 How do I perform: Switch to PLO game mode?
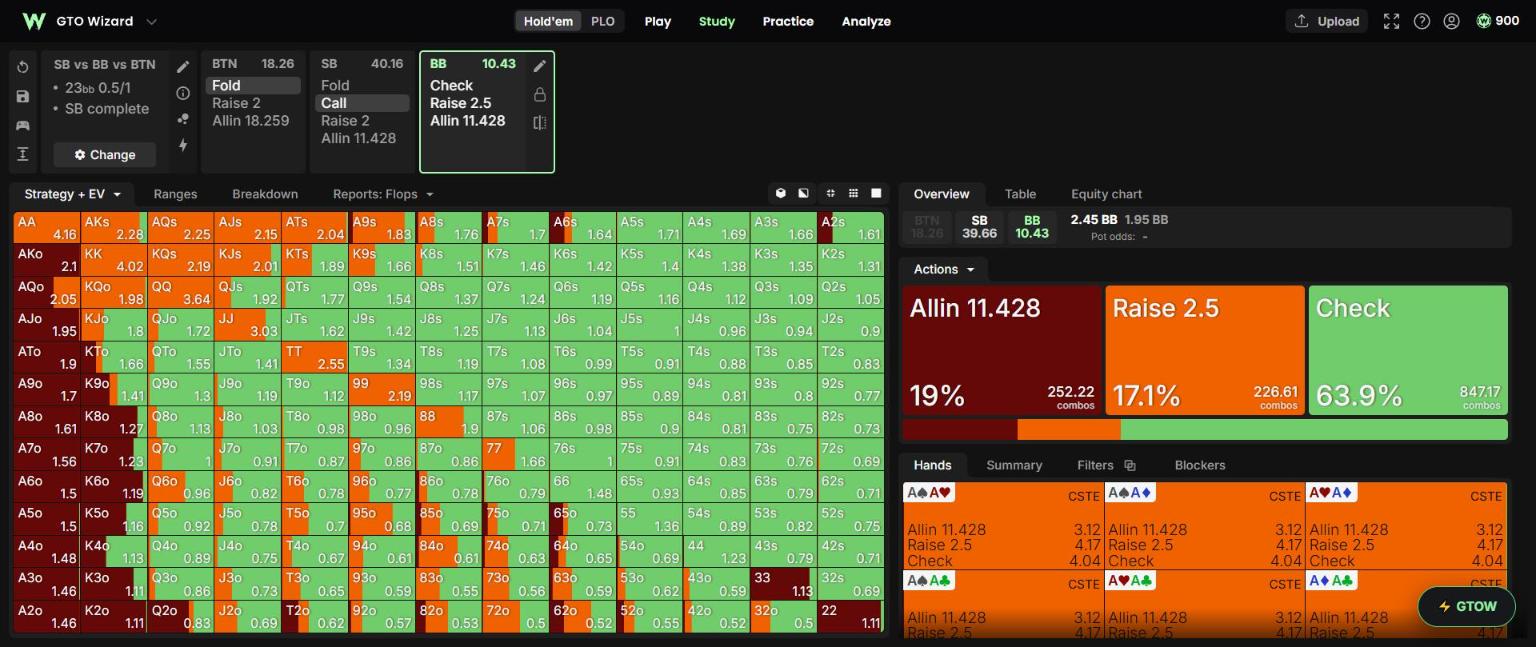point(603,21)
